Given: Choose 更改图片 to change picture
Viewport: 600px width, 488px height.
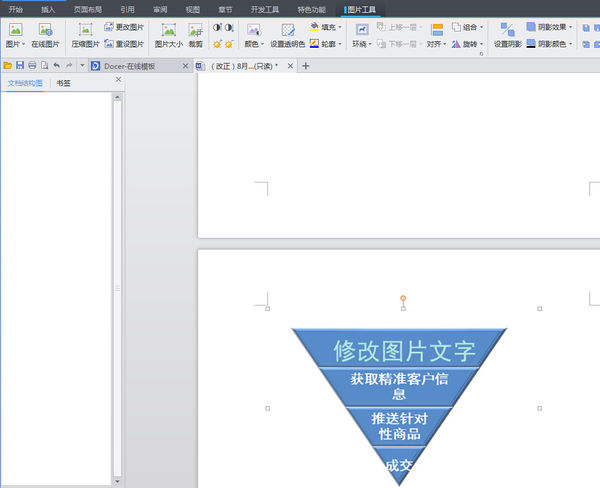Looking at the screenshot, I should click(x=124, y=27).
